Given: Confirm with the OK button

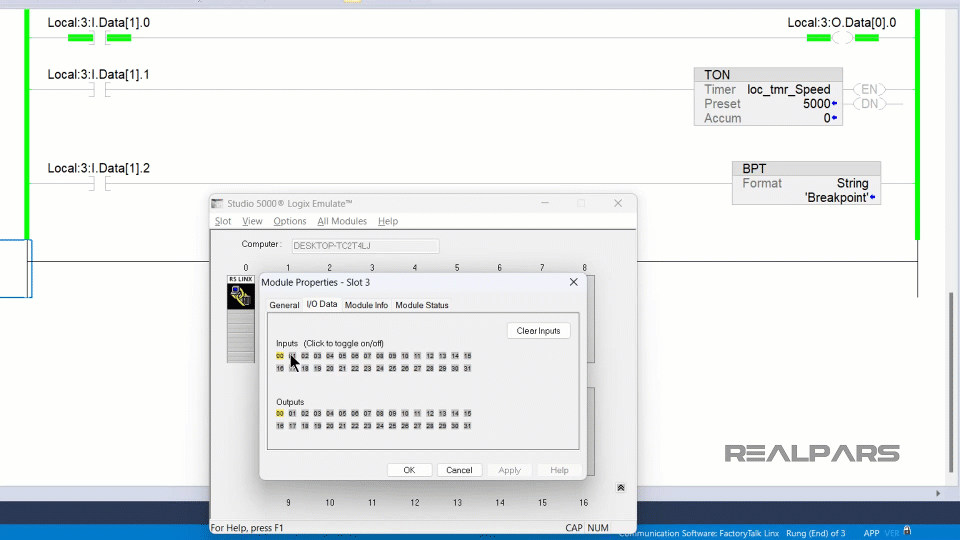Looking at the screenshot, I should pos(409,470).
